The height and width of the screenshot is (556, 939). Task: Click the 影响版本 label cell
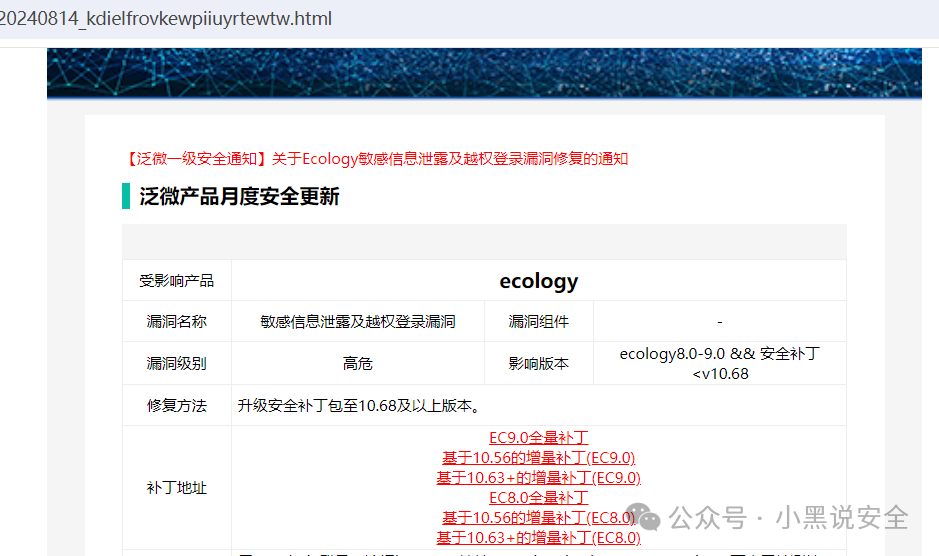538,364
